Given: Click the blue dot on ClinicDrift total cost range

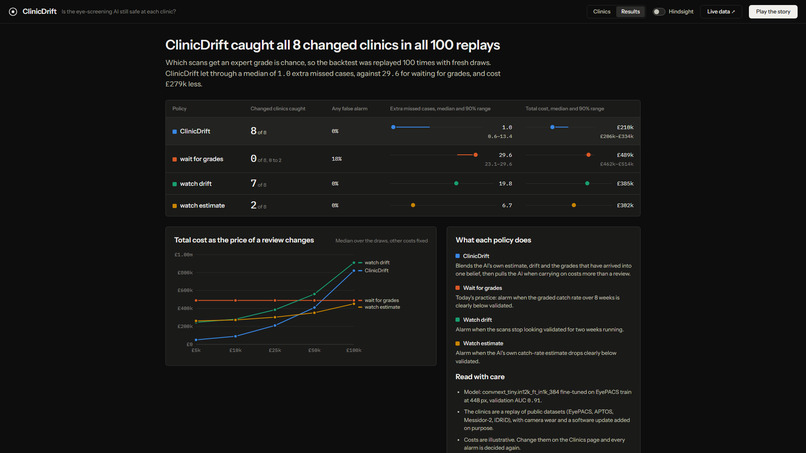Looking at the screenshot, I should 552,127.
